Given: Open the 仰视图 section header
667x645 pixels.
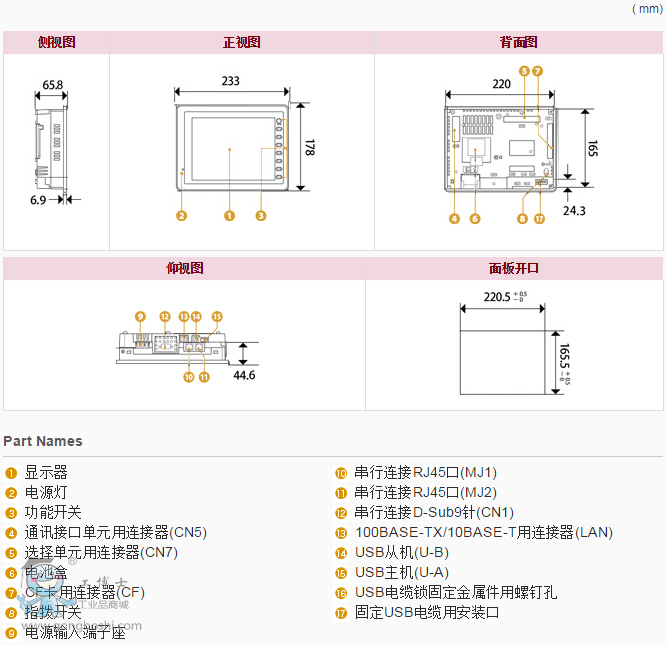Looking at the screenshot, I should pos(184,268).
